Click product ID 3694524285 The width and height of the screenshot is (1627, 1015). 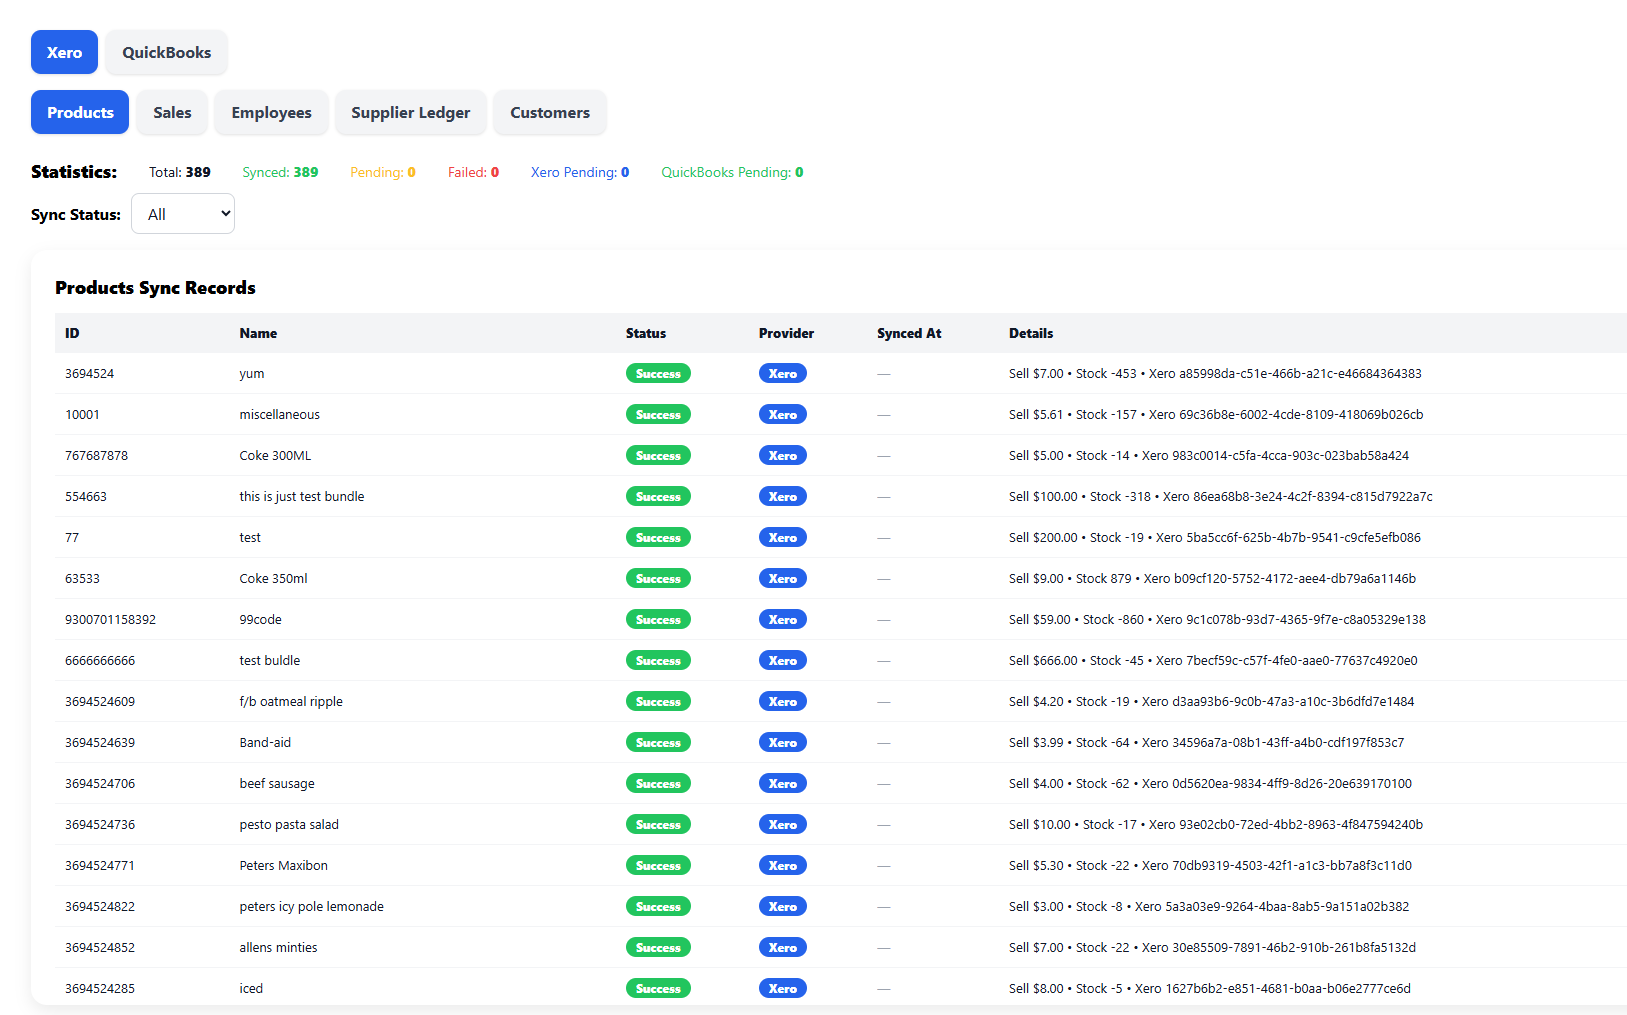tap(100, 988)
